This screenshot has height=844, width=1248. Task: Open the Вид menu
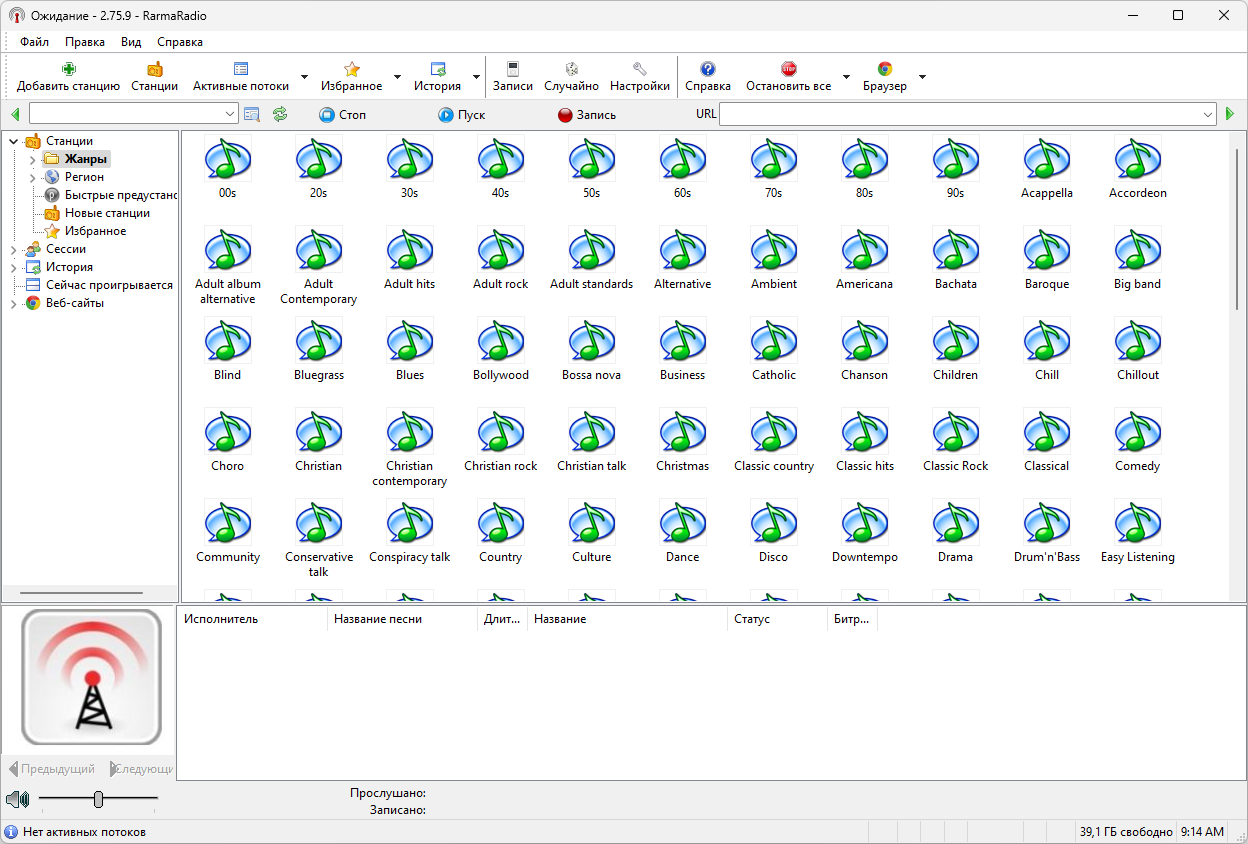click(131, 42)
